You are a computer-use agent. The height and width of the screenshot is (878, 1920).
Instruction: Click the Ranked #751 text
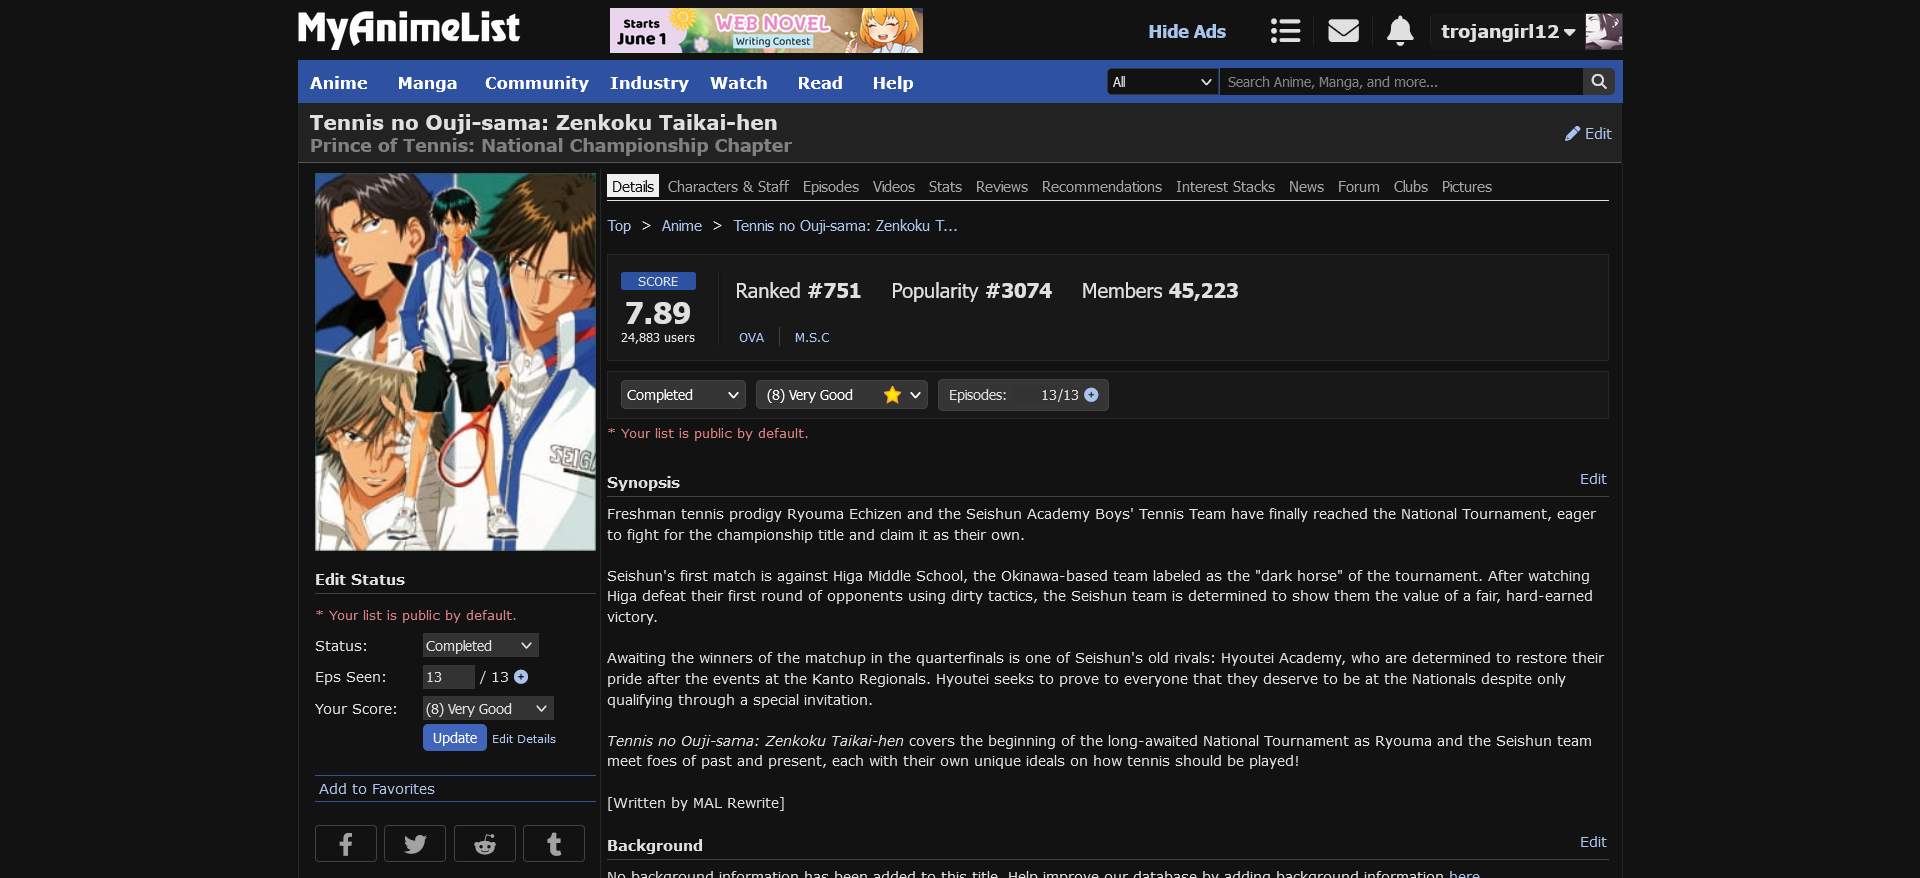(798, 291)
